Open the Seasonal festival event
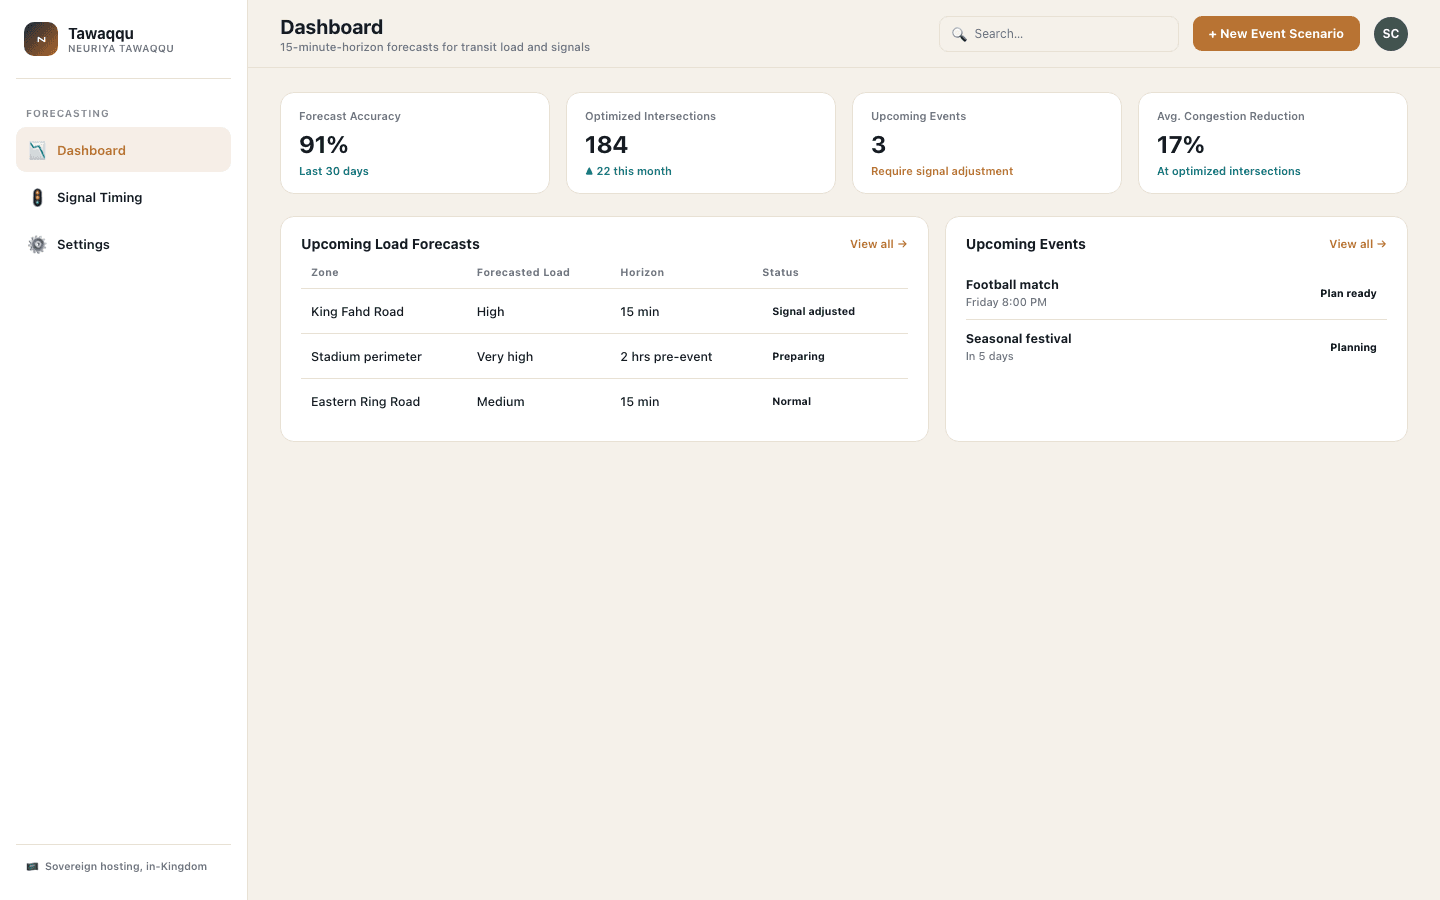 (1176, 347)
